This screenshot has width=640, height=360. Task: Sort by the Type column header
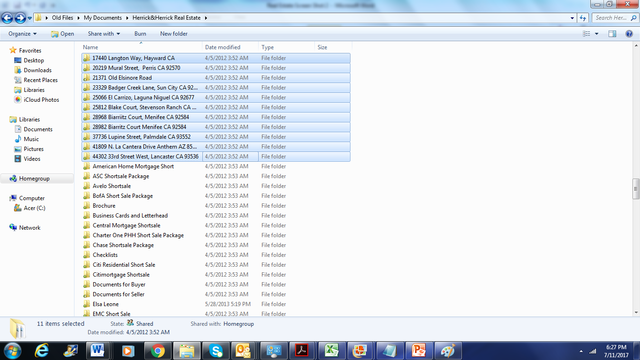[287, 47]
